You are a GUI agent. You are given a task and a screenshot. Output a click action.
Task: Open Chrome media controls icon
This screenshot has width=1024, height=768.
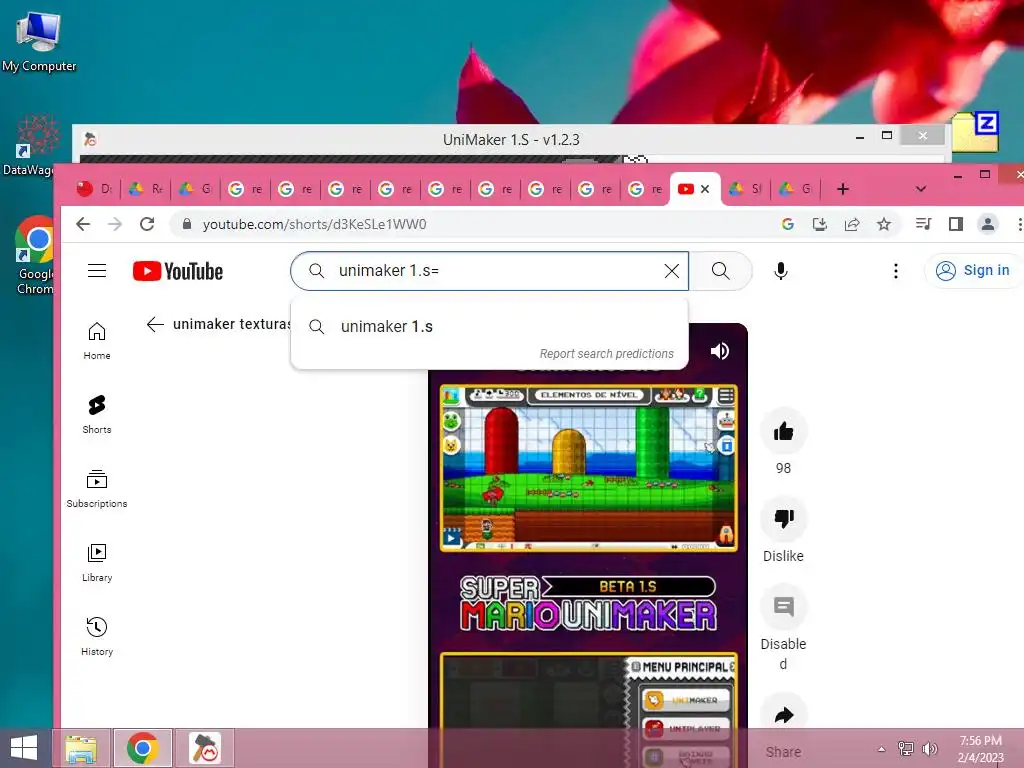(x=923, y=225)
